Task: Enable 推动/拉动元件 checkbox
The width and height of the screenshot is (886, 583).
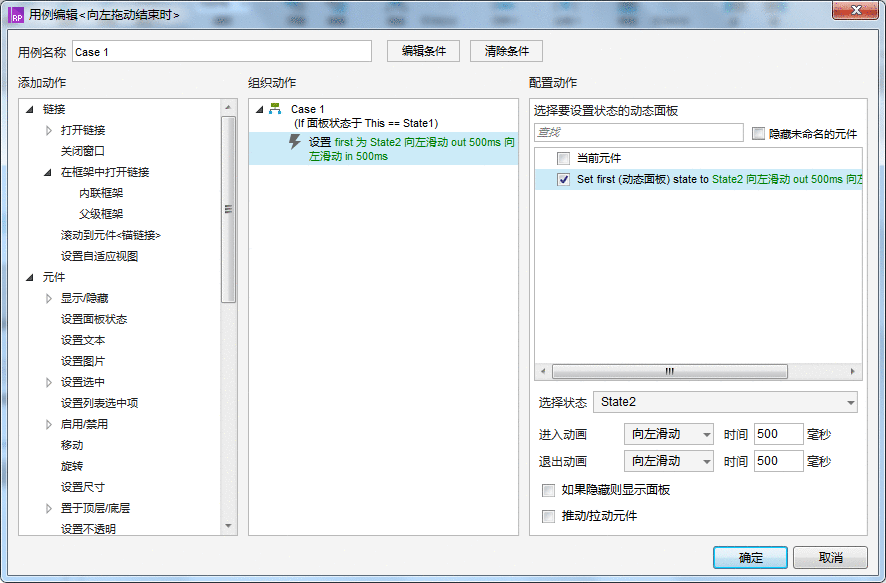Action: 548,516
